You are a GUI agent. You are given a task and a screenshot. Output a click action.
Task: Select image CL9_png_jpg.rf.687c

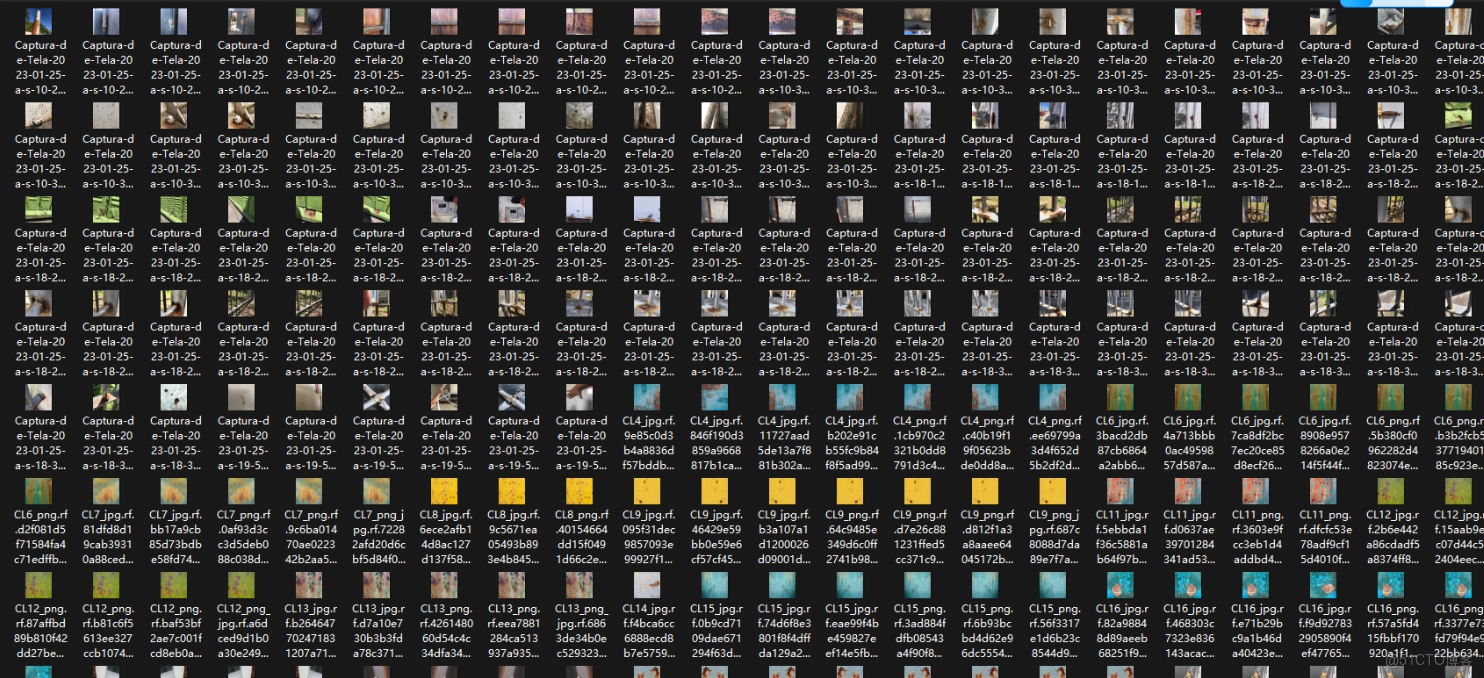tap(1053, 492)
